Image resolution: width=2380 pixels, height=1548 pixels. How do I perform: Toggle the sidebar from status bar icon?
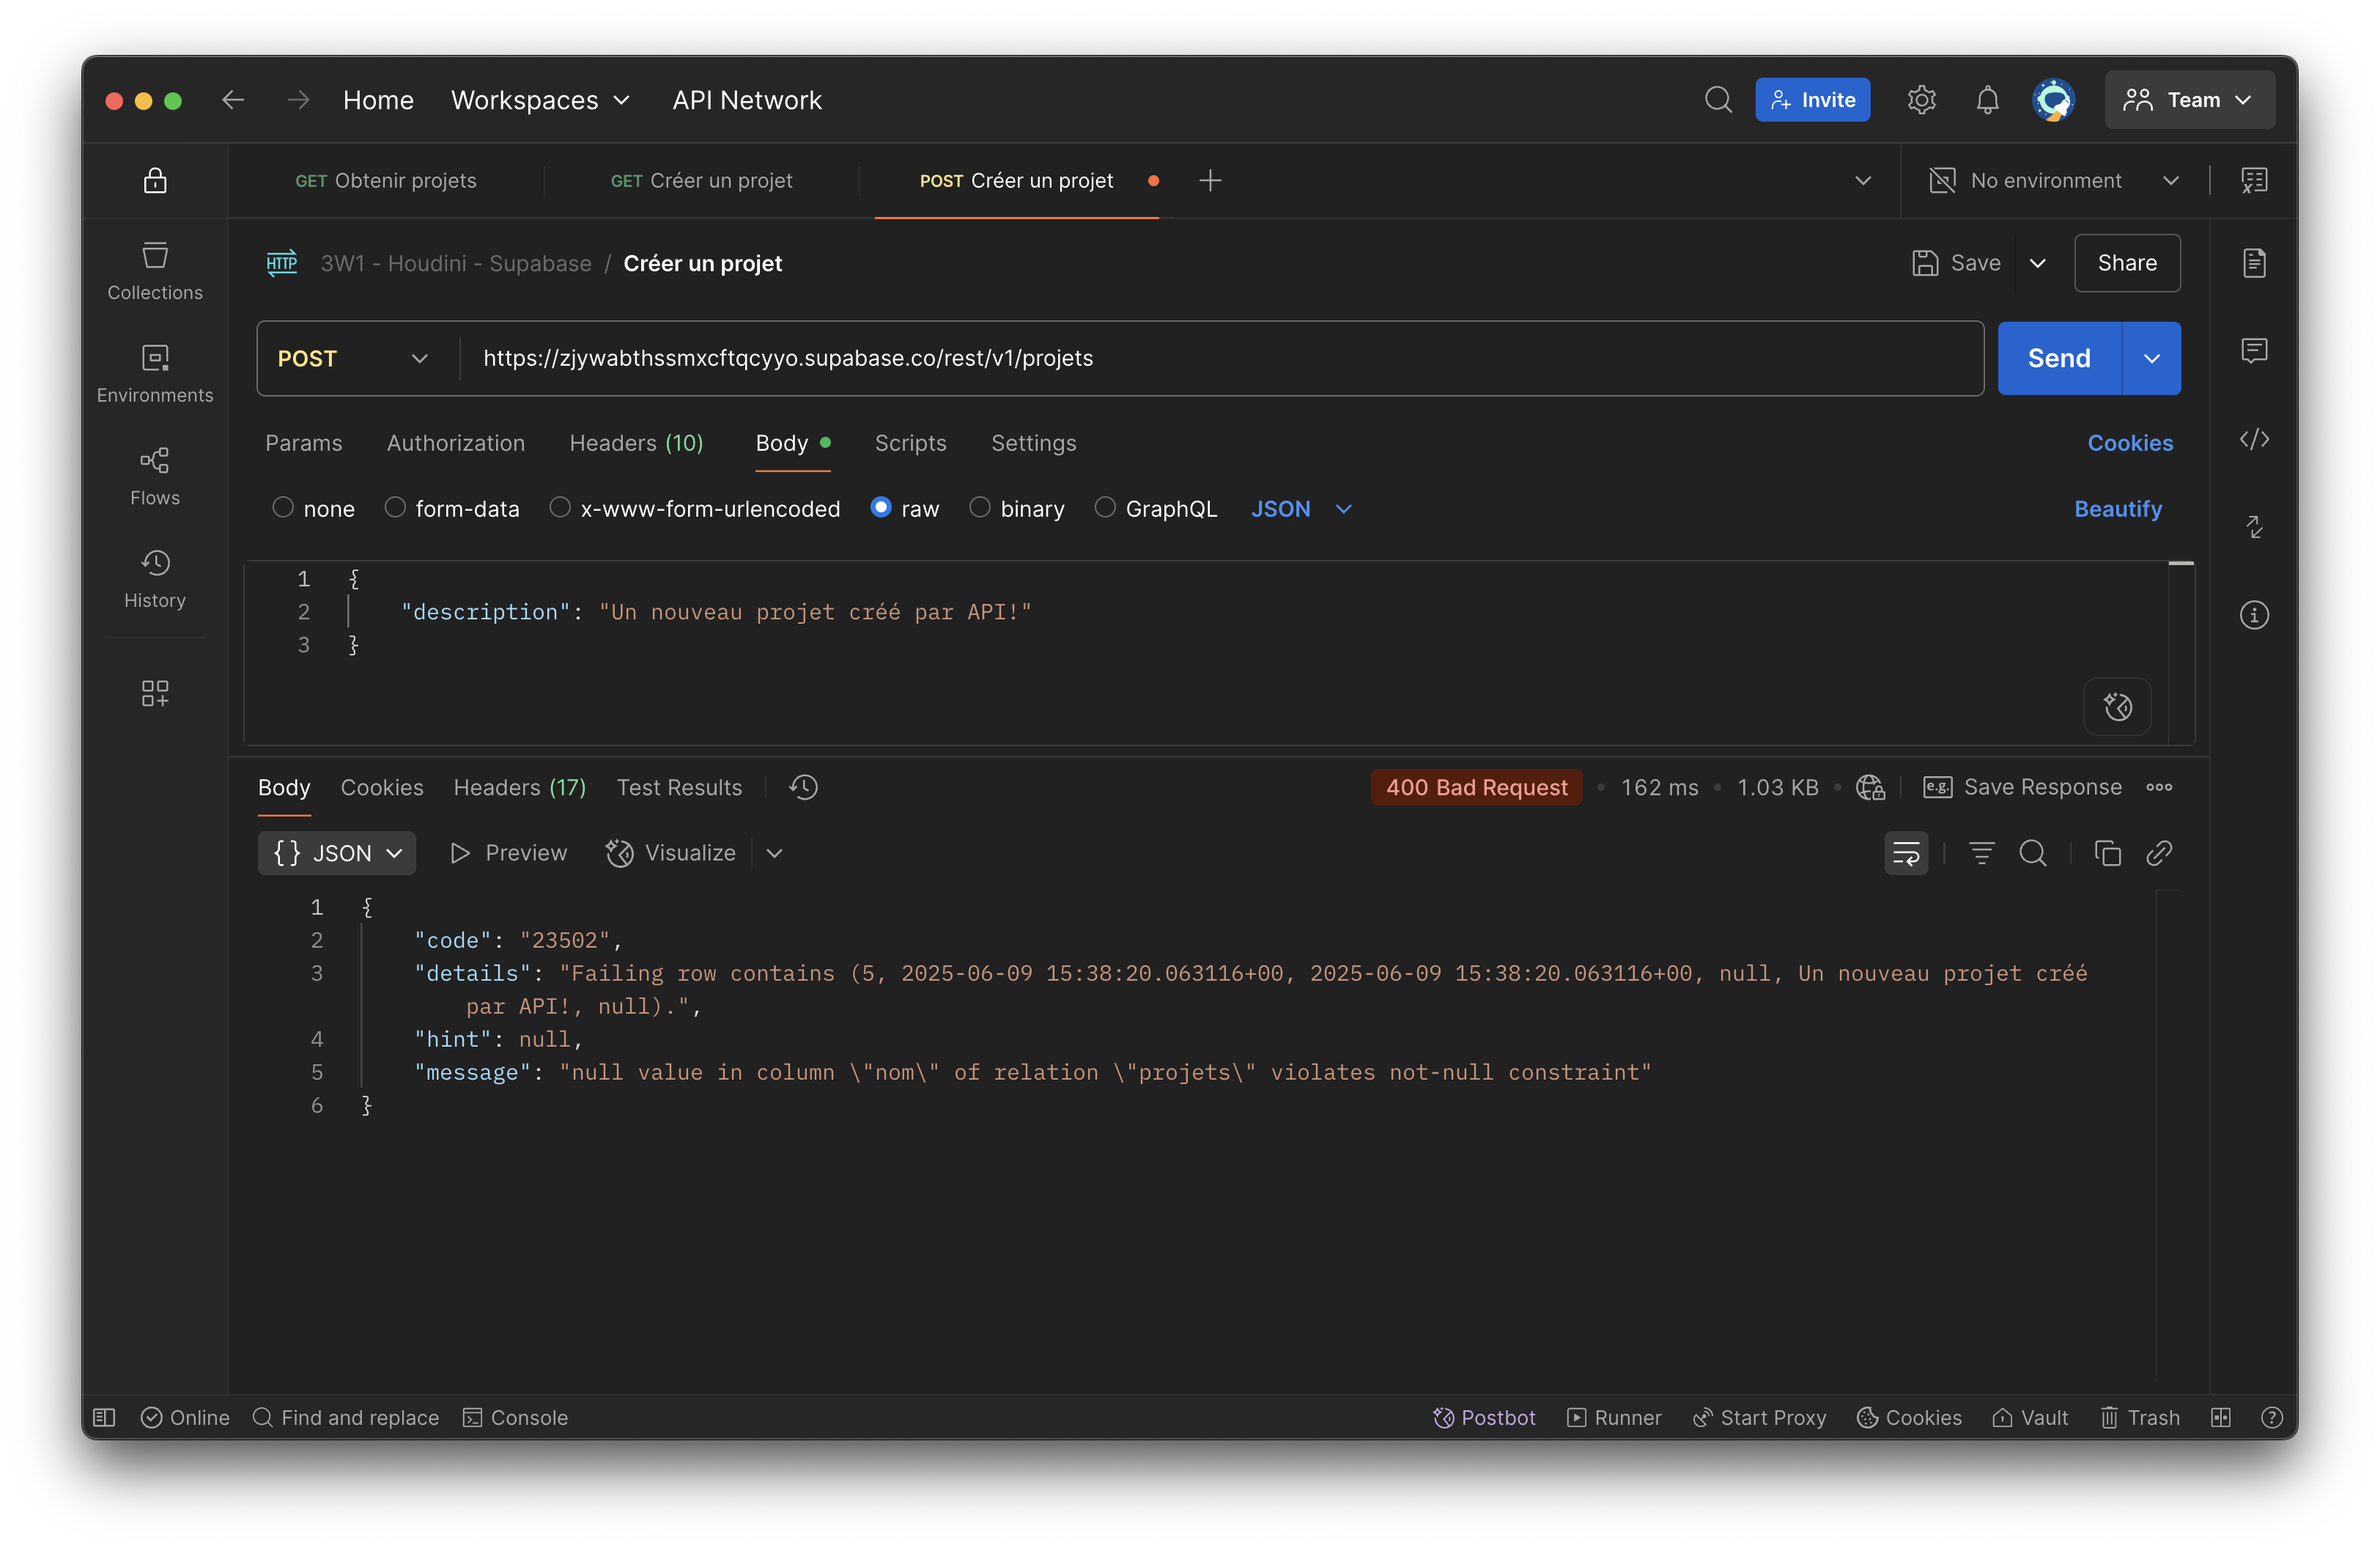[104, 1417]
